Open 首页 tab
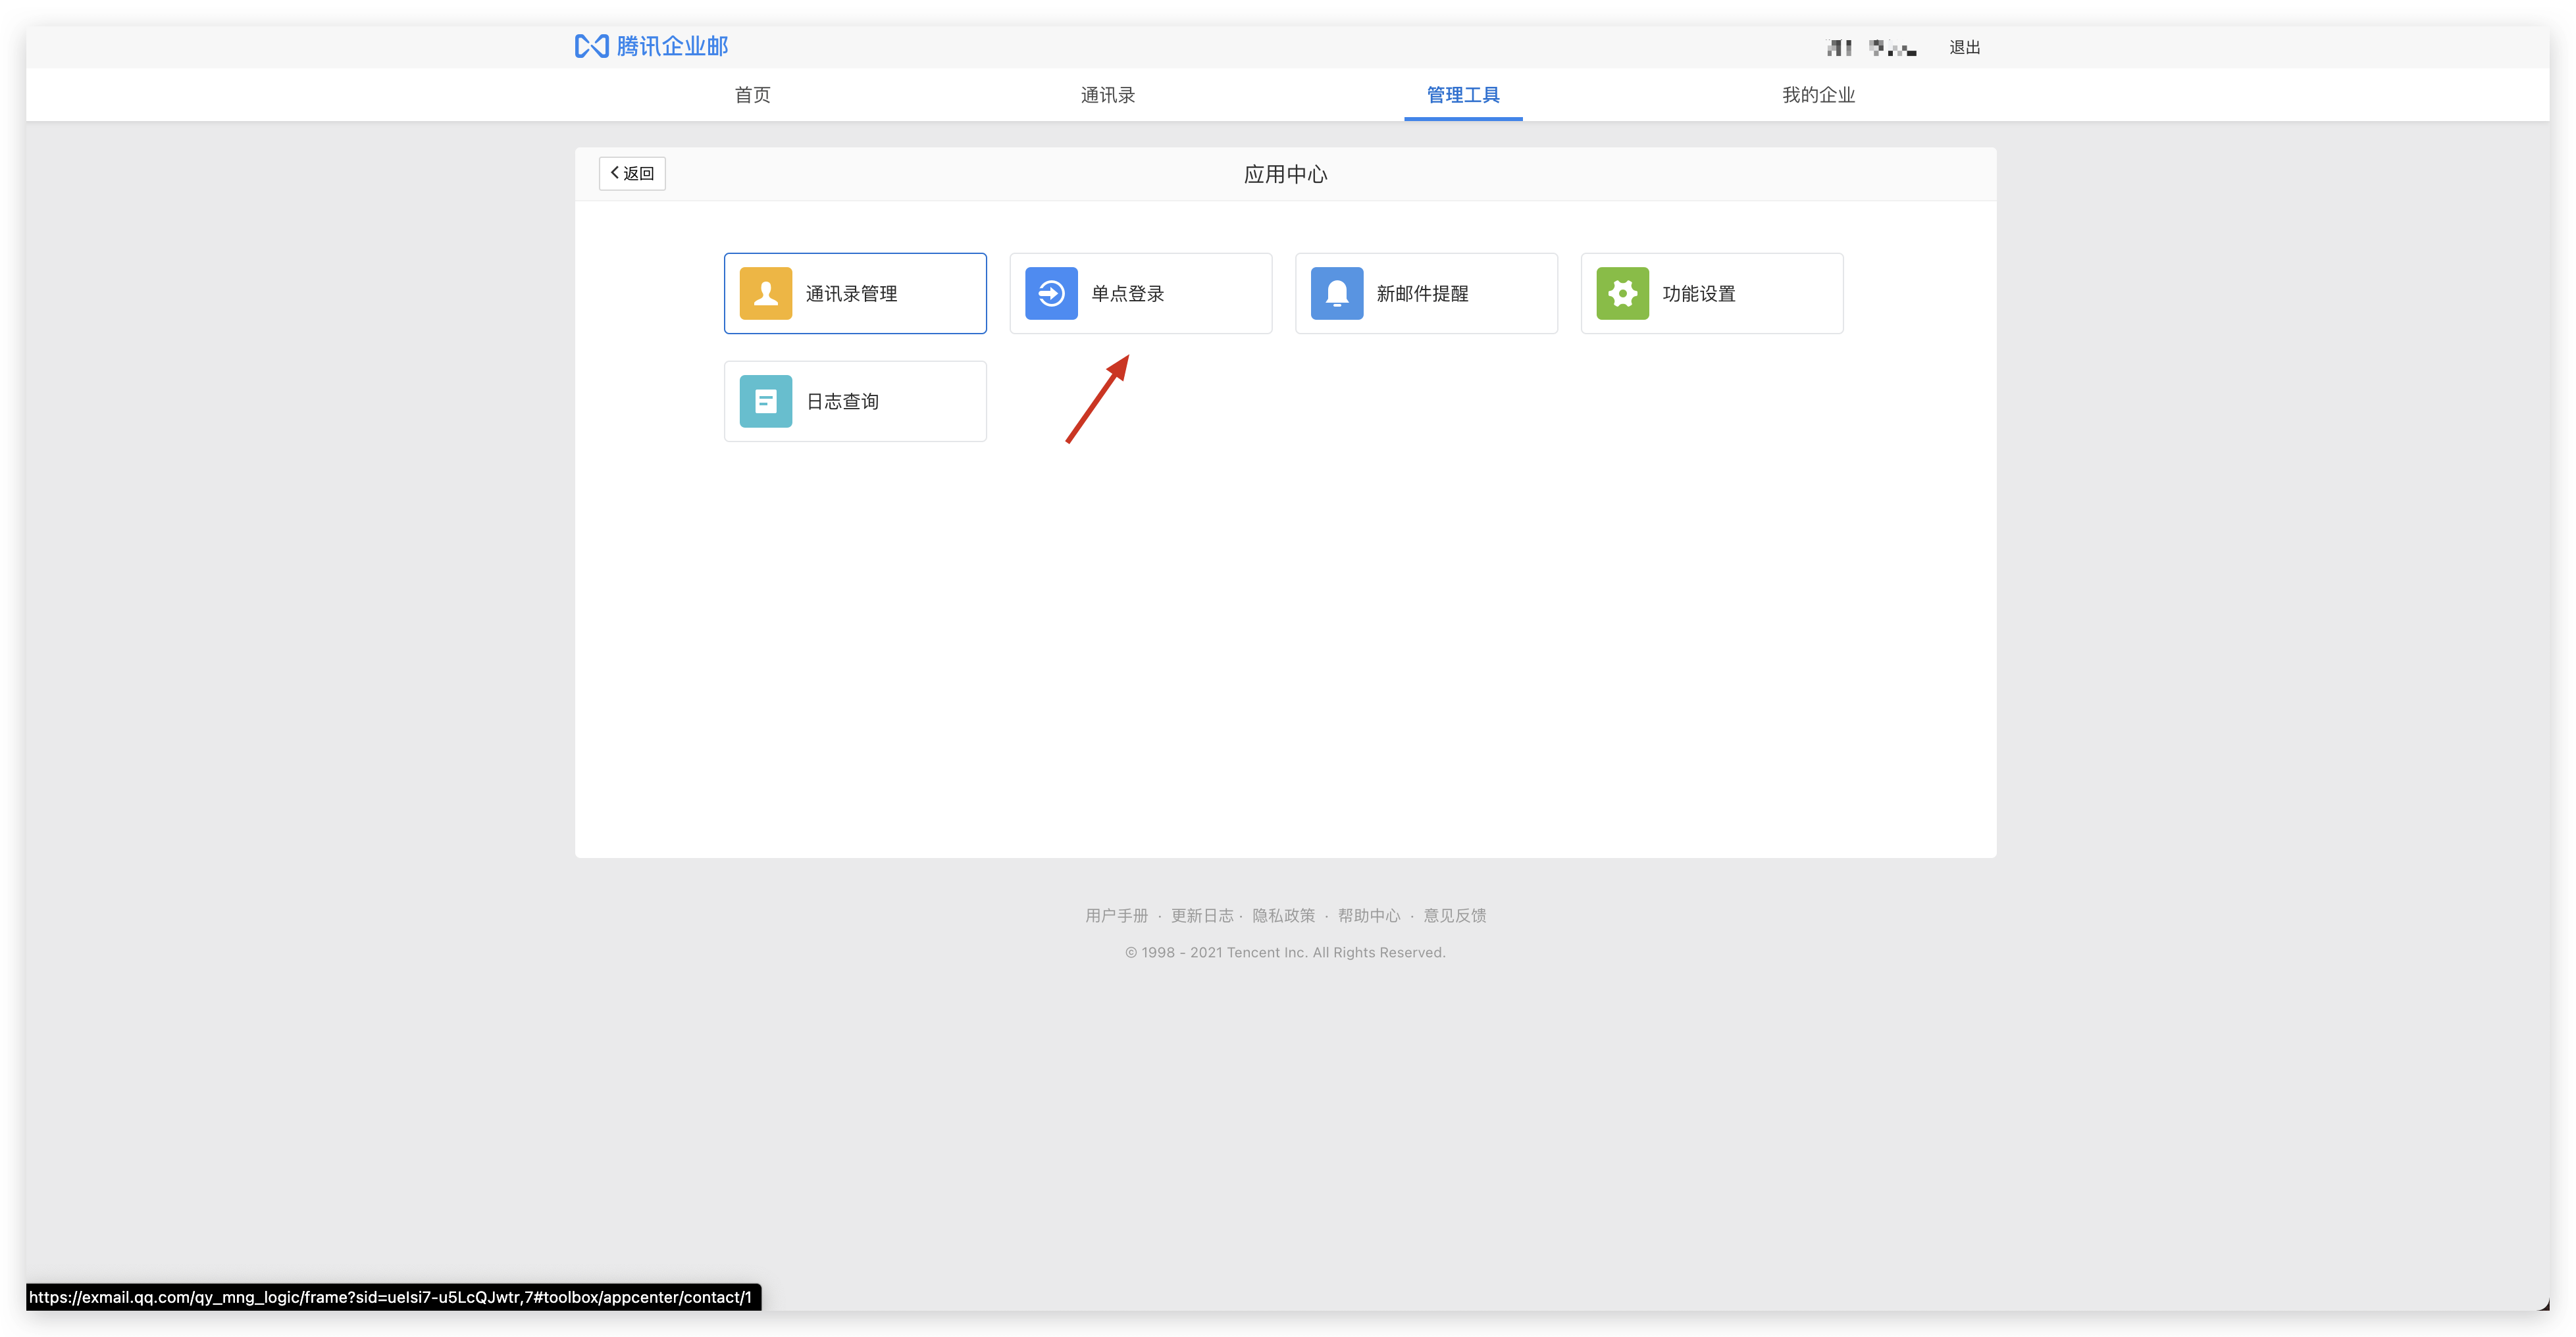2576x1337 pixels. 752,95
